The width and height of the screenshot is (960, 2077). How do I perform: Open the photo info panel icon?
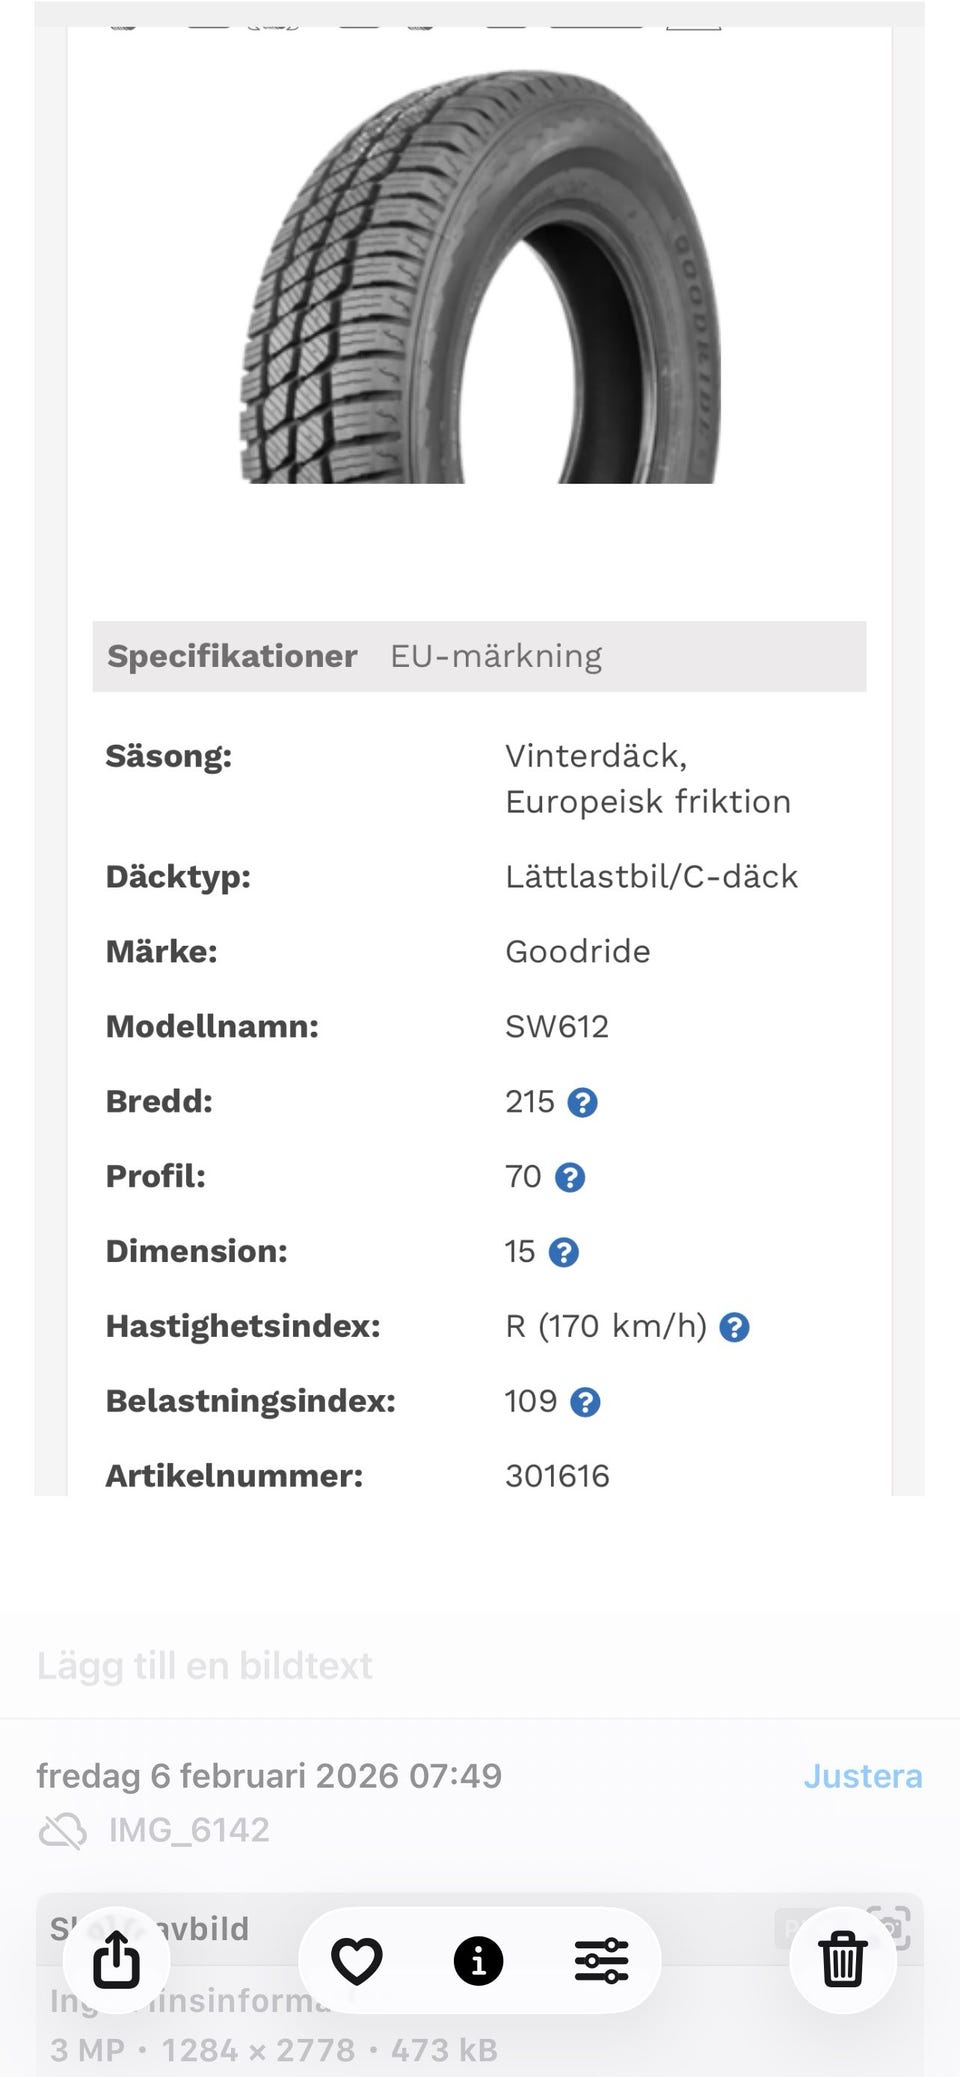[479, 1960]
